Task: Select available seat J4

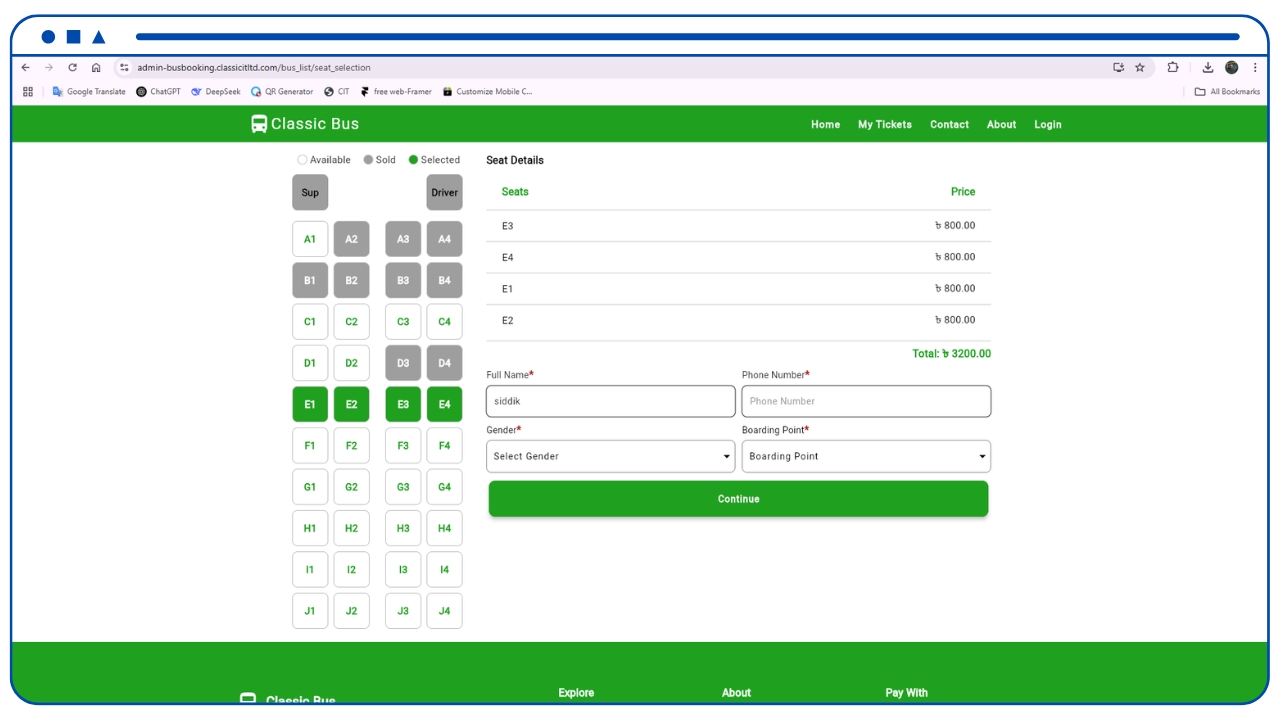Action: click(444, 611)
